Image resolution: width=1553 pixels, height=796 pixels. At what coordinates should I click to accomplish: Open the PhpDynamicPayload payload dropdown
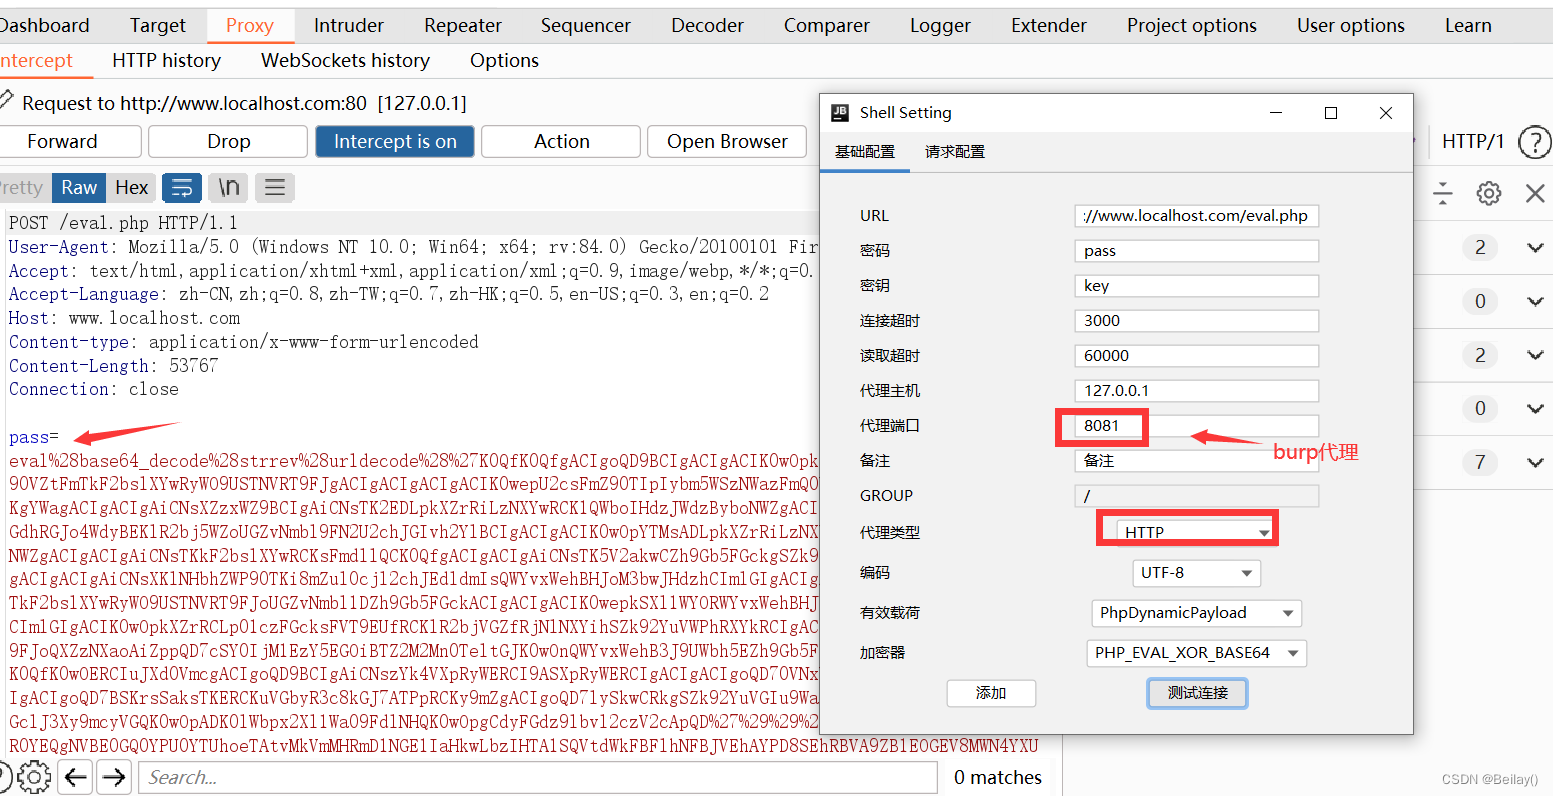click(1196, 613)
